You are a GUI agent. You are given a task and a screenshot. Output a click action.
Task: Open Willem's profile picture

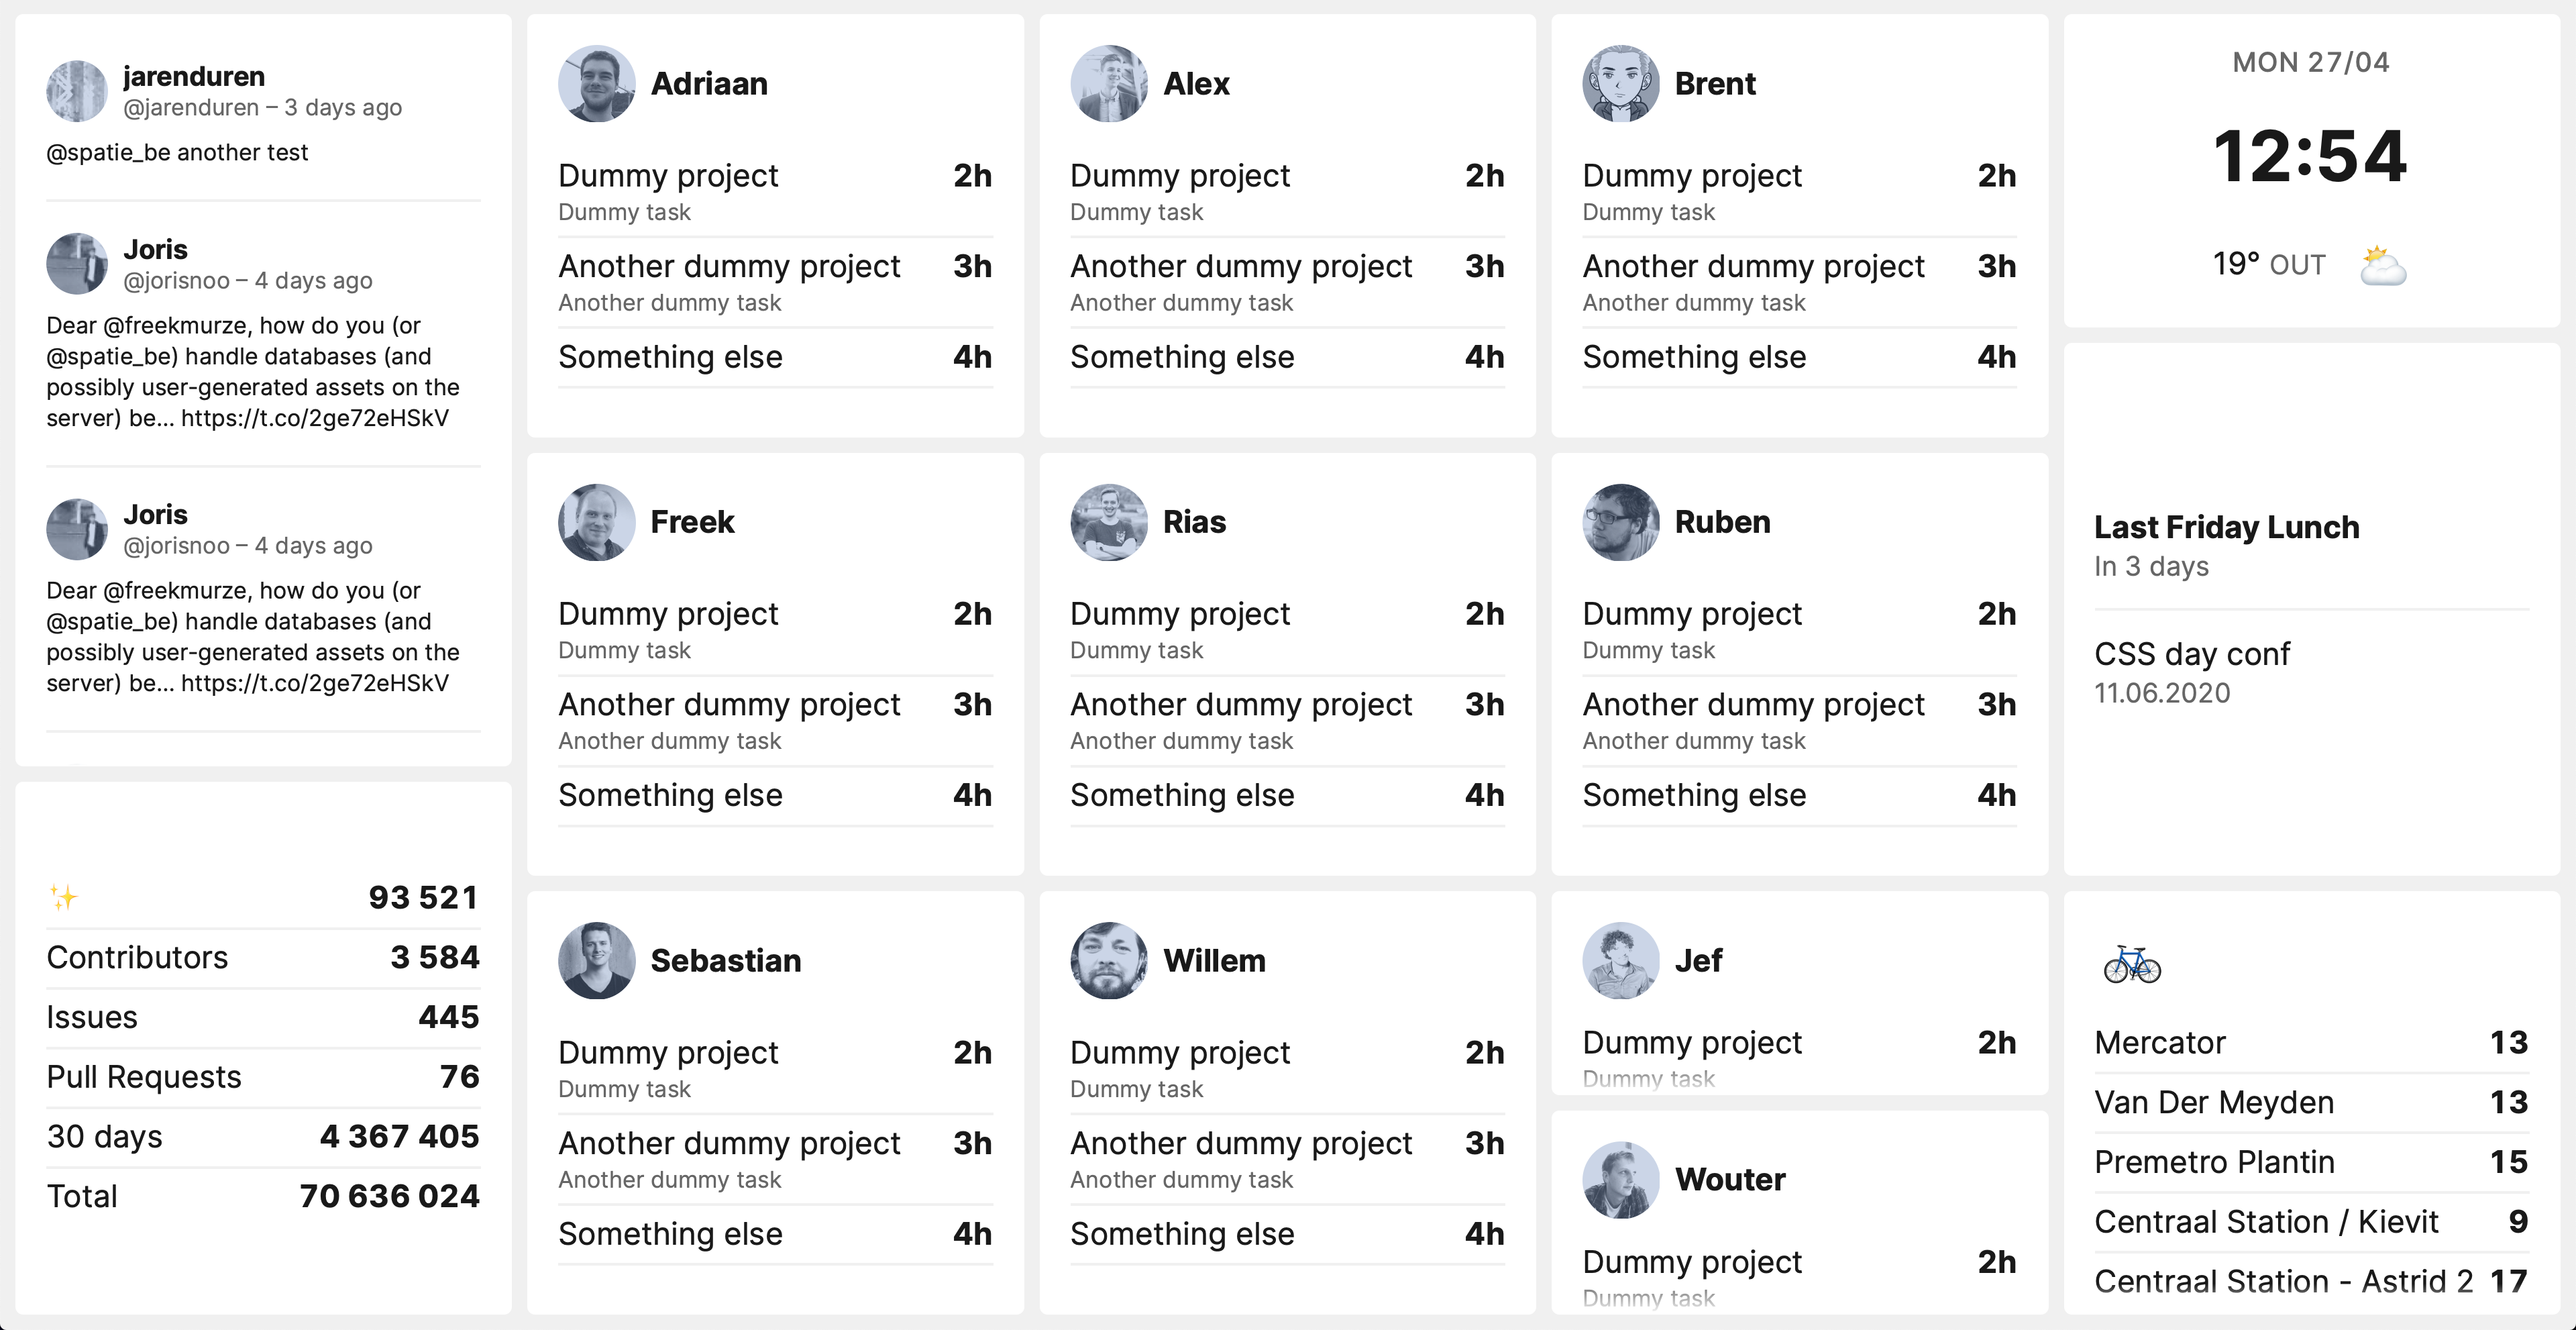coord(1108,960)
